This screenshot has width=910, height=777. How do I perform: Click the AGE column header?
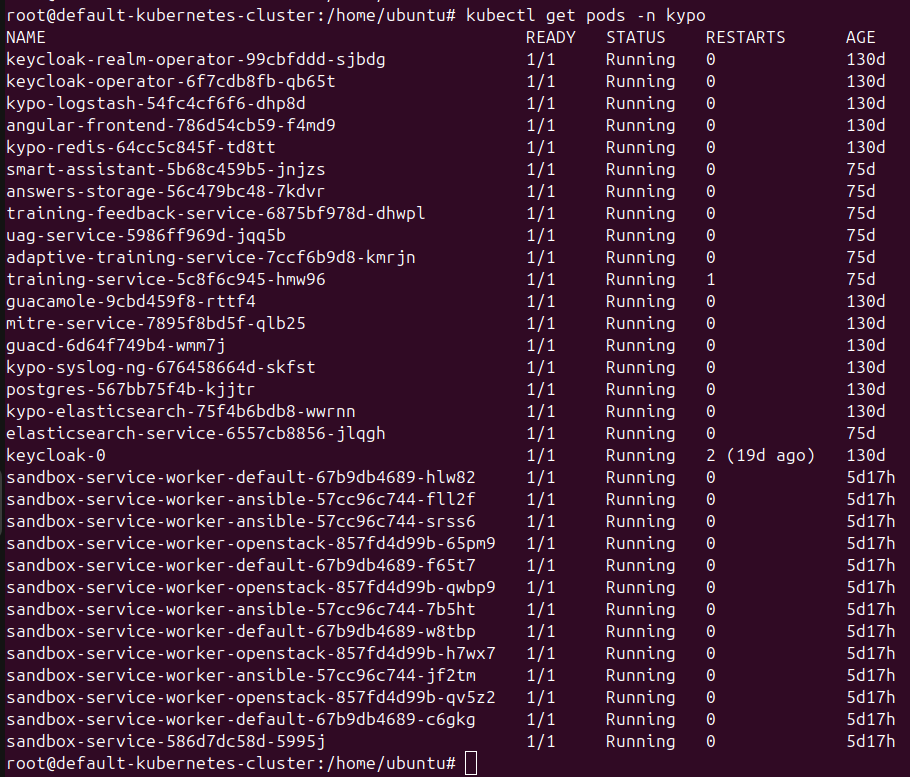click(x=861, y=38)
